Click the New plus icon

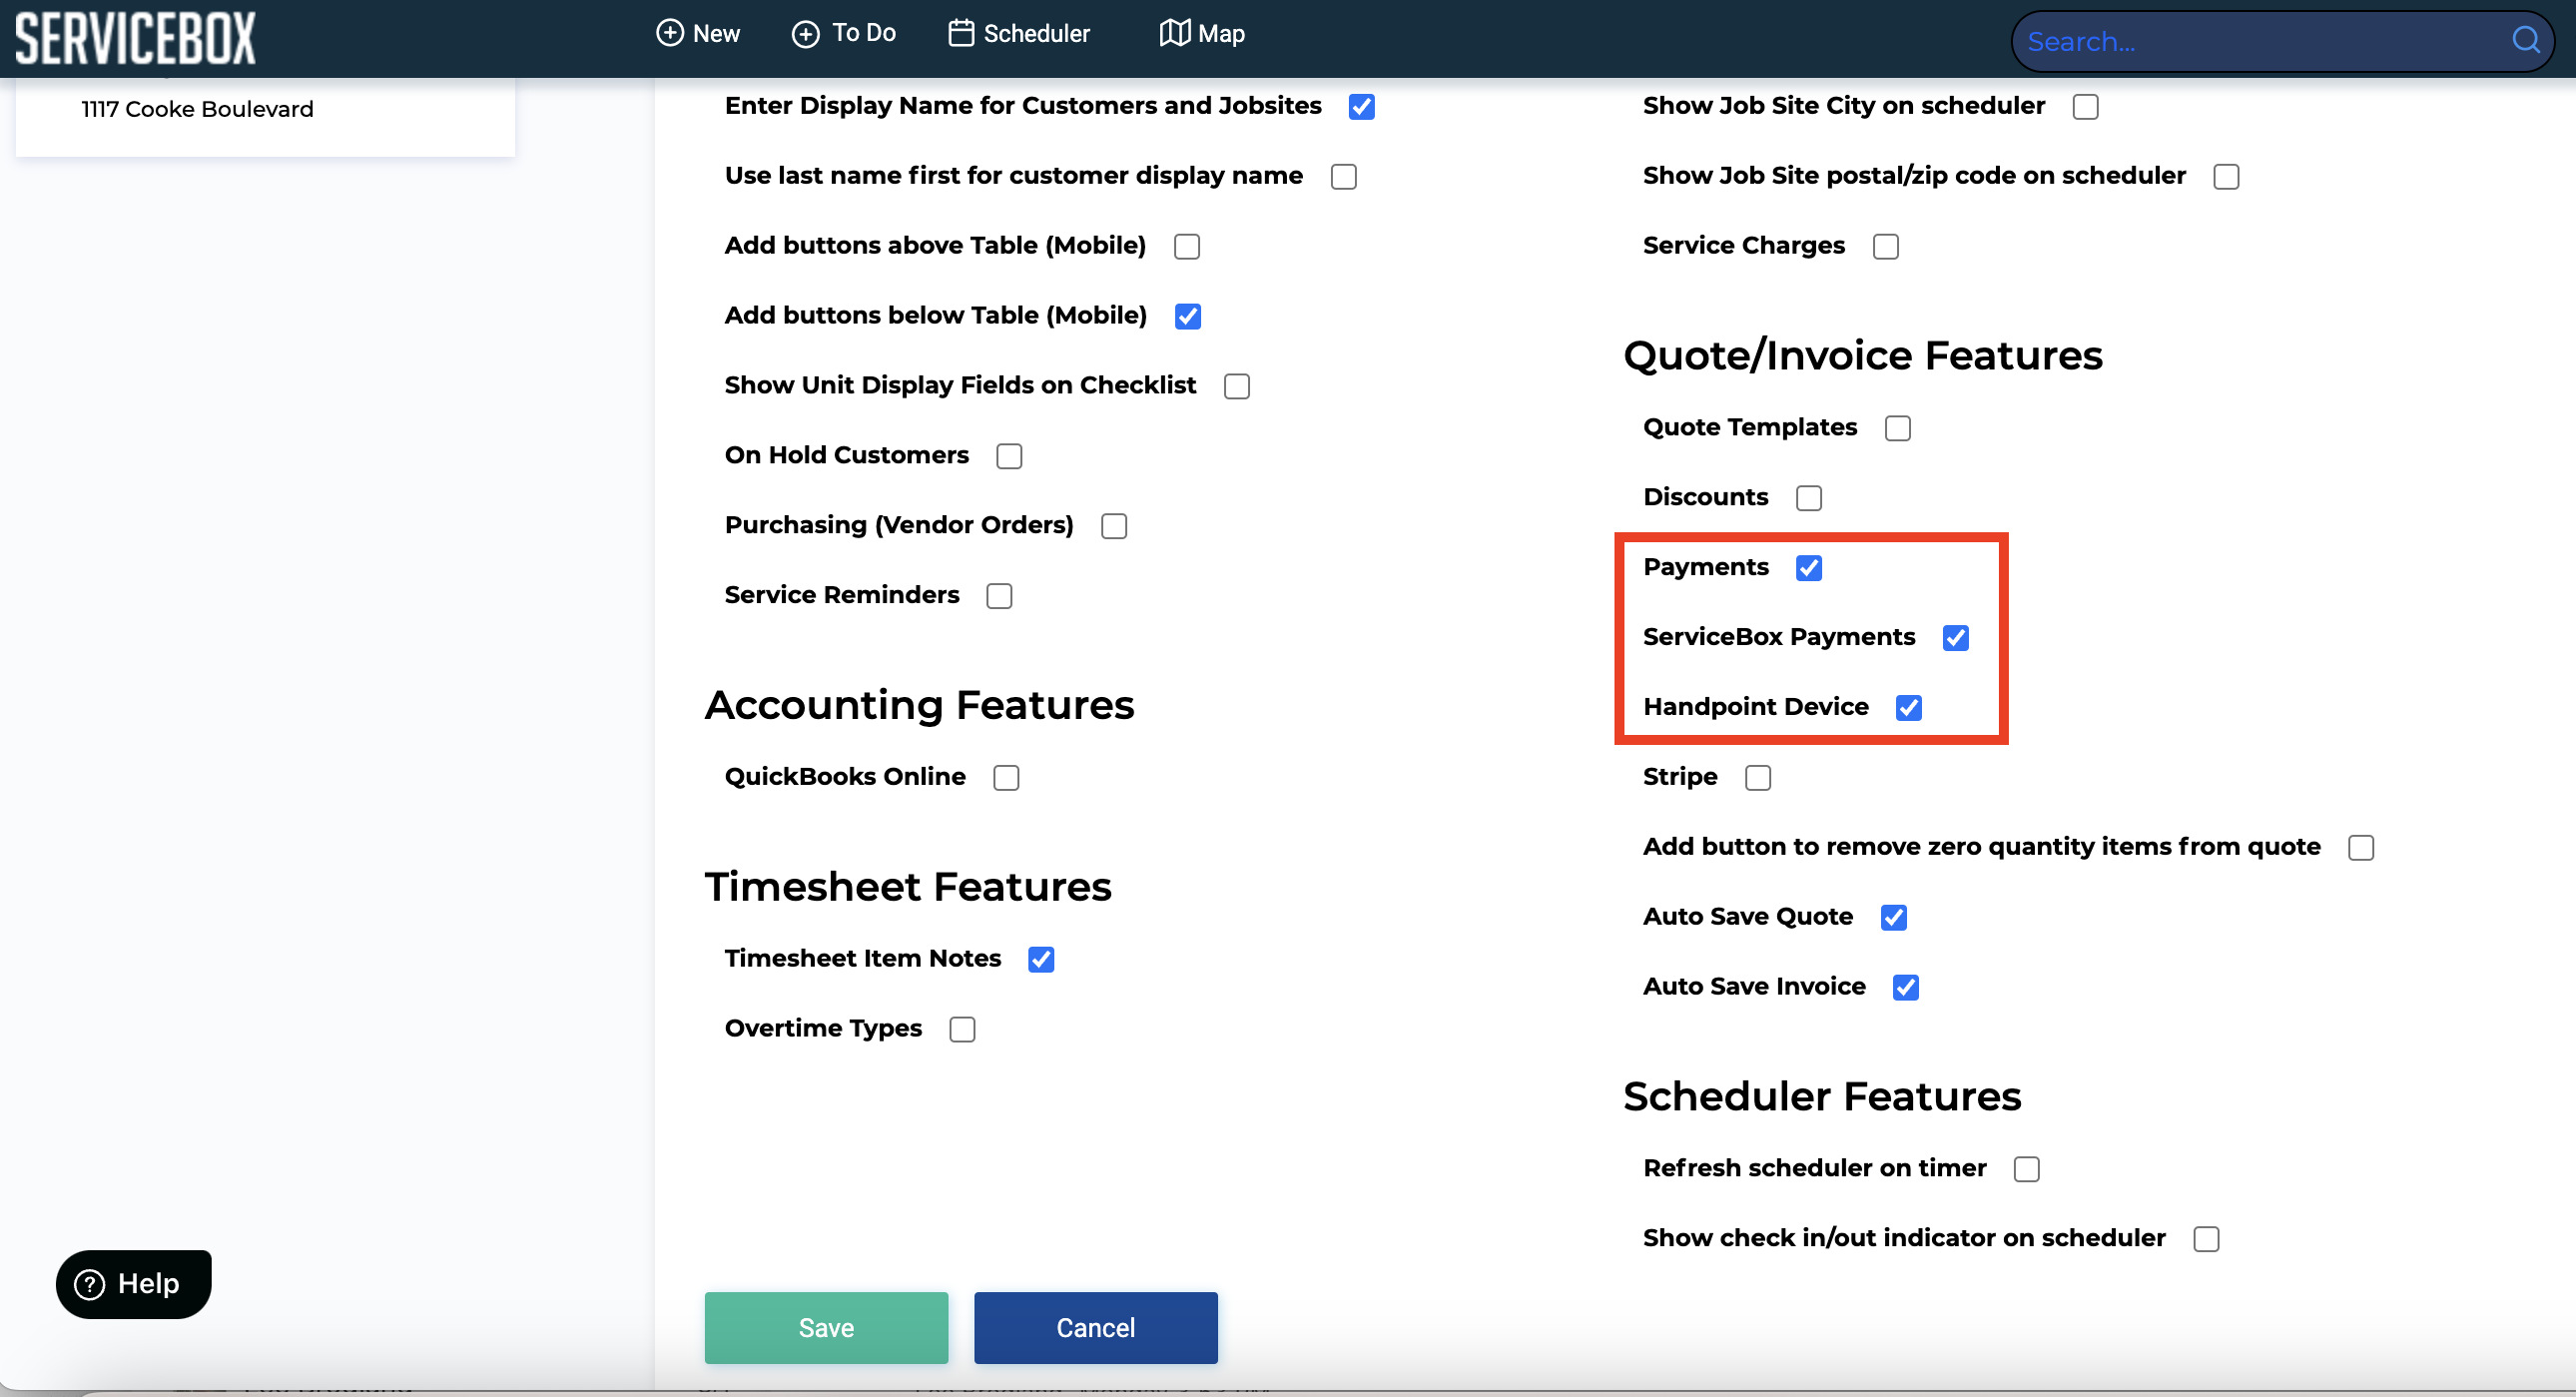coord(669,33)
